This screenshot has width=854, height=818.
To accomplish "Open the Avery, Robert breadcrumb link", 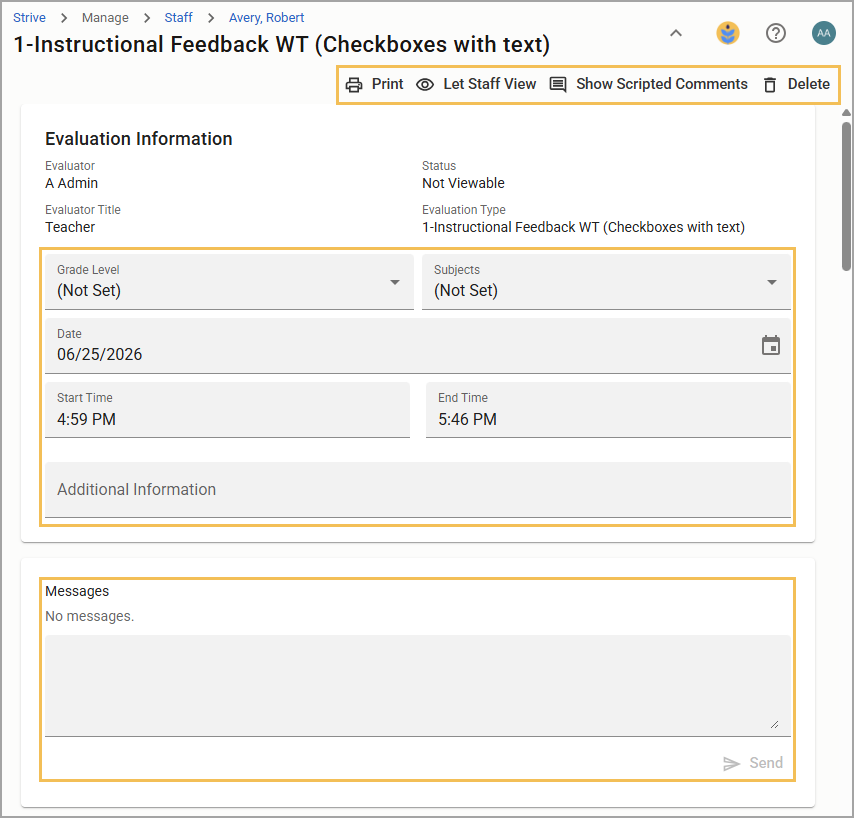I will click(x=266, y=17).
